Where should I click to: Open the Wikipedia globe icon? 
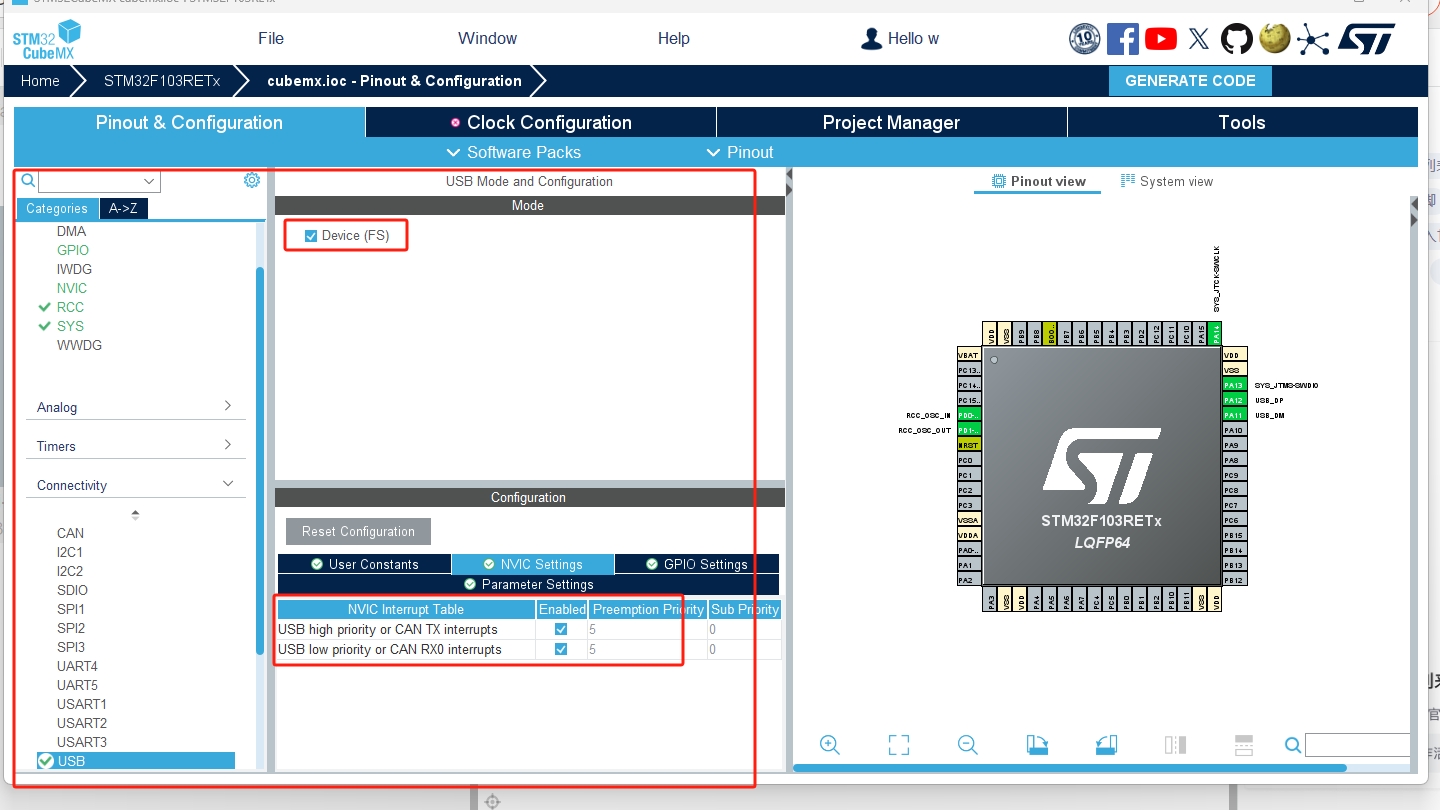(1274, 39)
